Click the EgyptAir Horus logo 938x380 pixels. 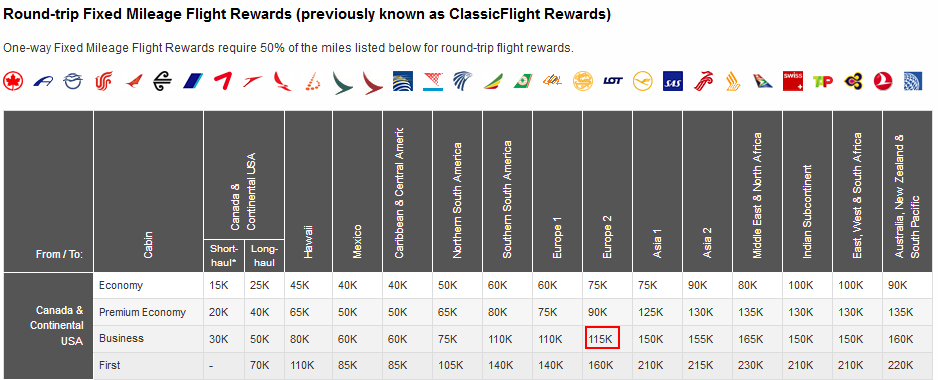pos(463,81)
